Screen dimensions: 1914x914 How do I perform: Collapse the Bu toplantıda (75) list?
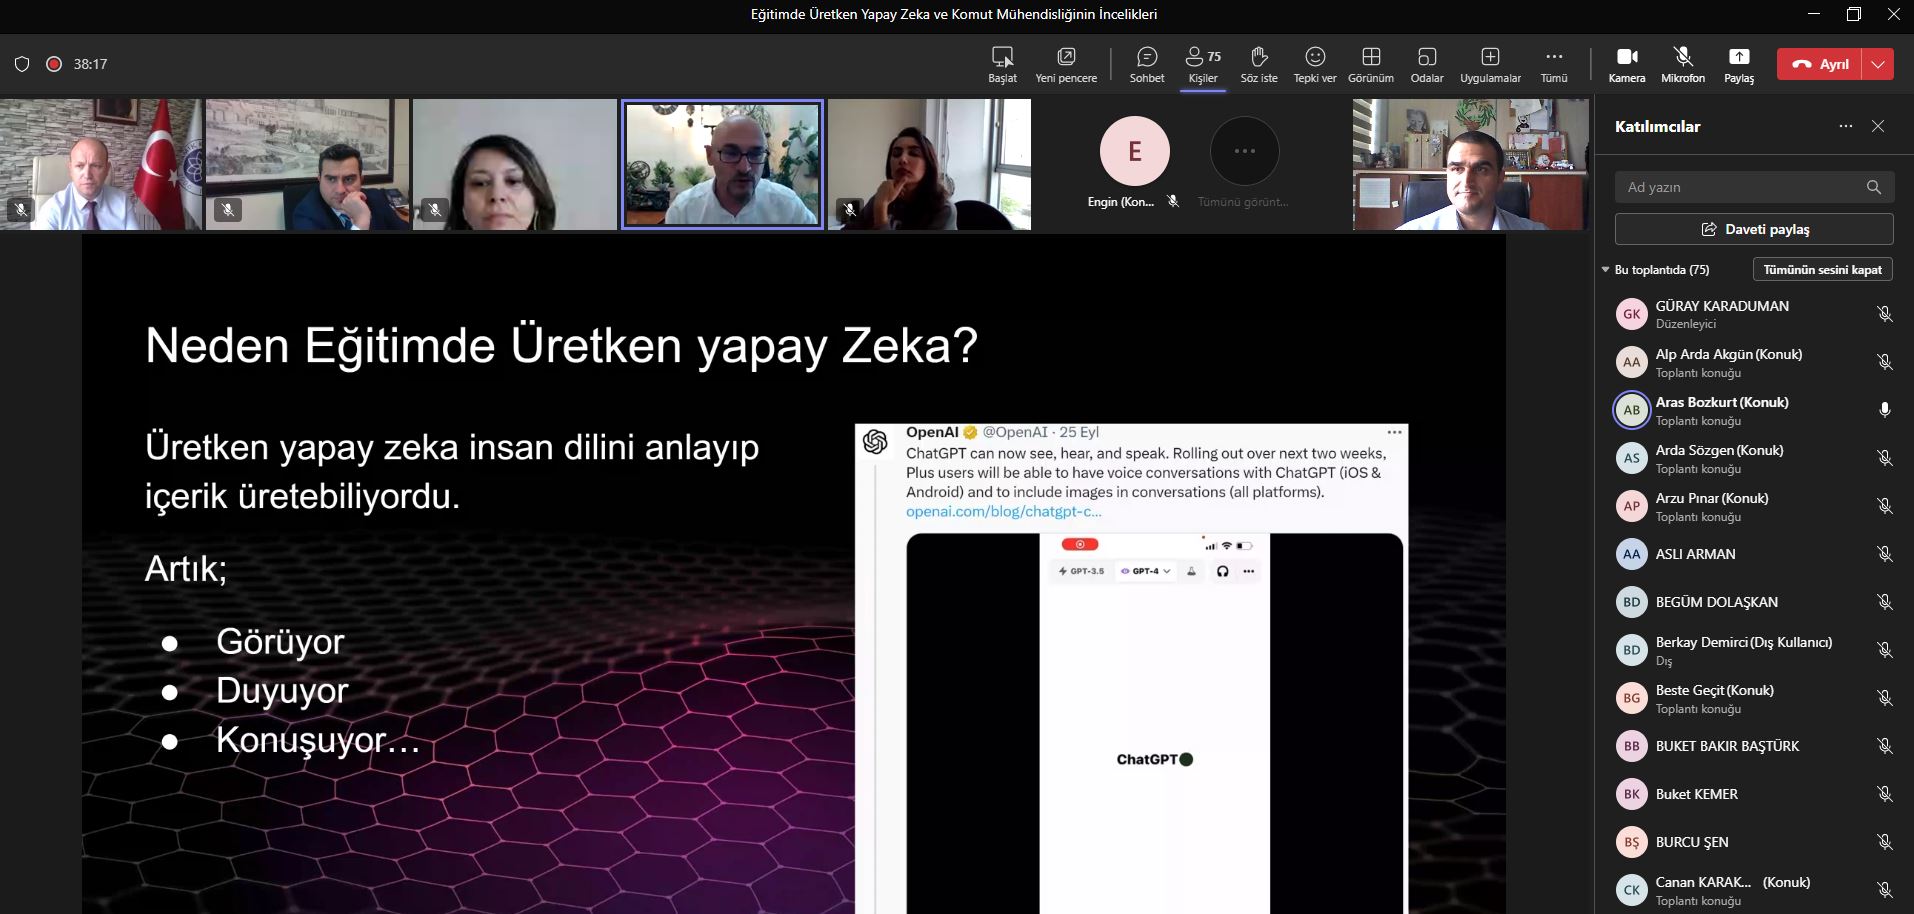(x=1606, y=270)
